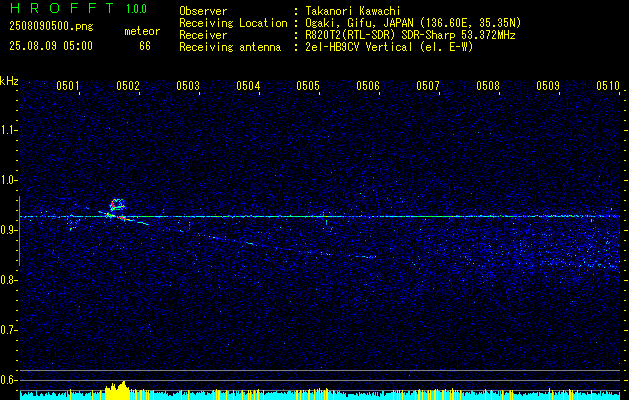Click the 0503 time marker
The image size is (629, 400).
(x=188, y=85)
